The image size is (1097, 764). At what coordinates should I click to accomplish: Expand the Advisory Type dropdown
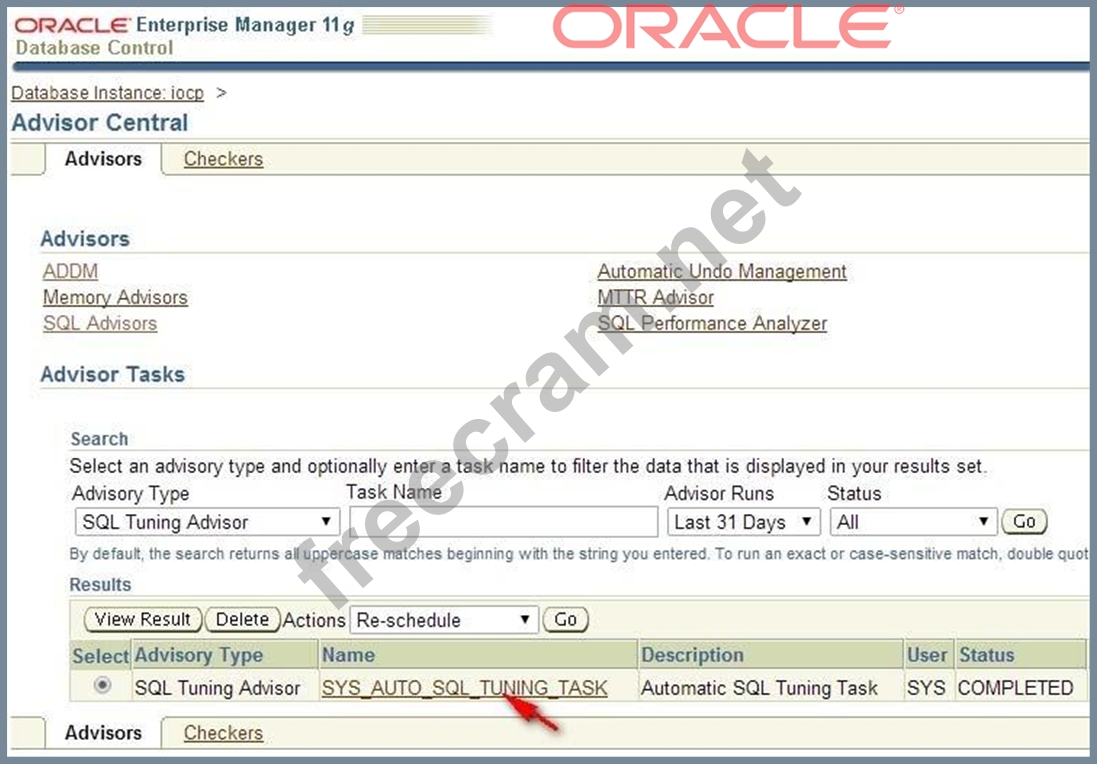coord(207,522)
